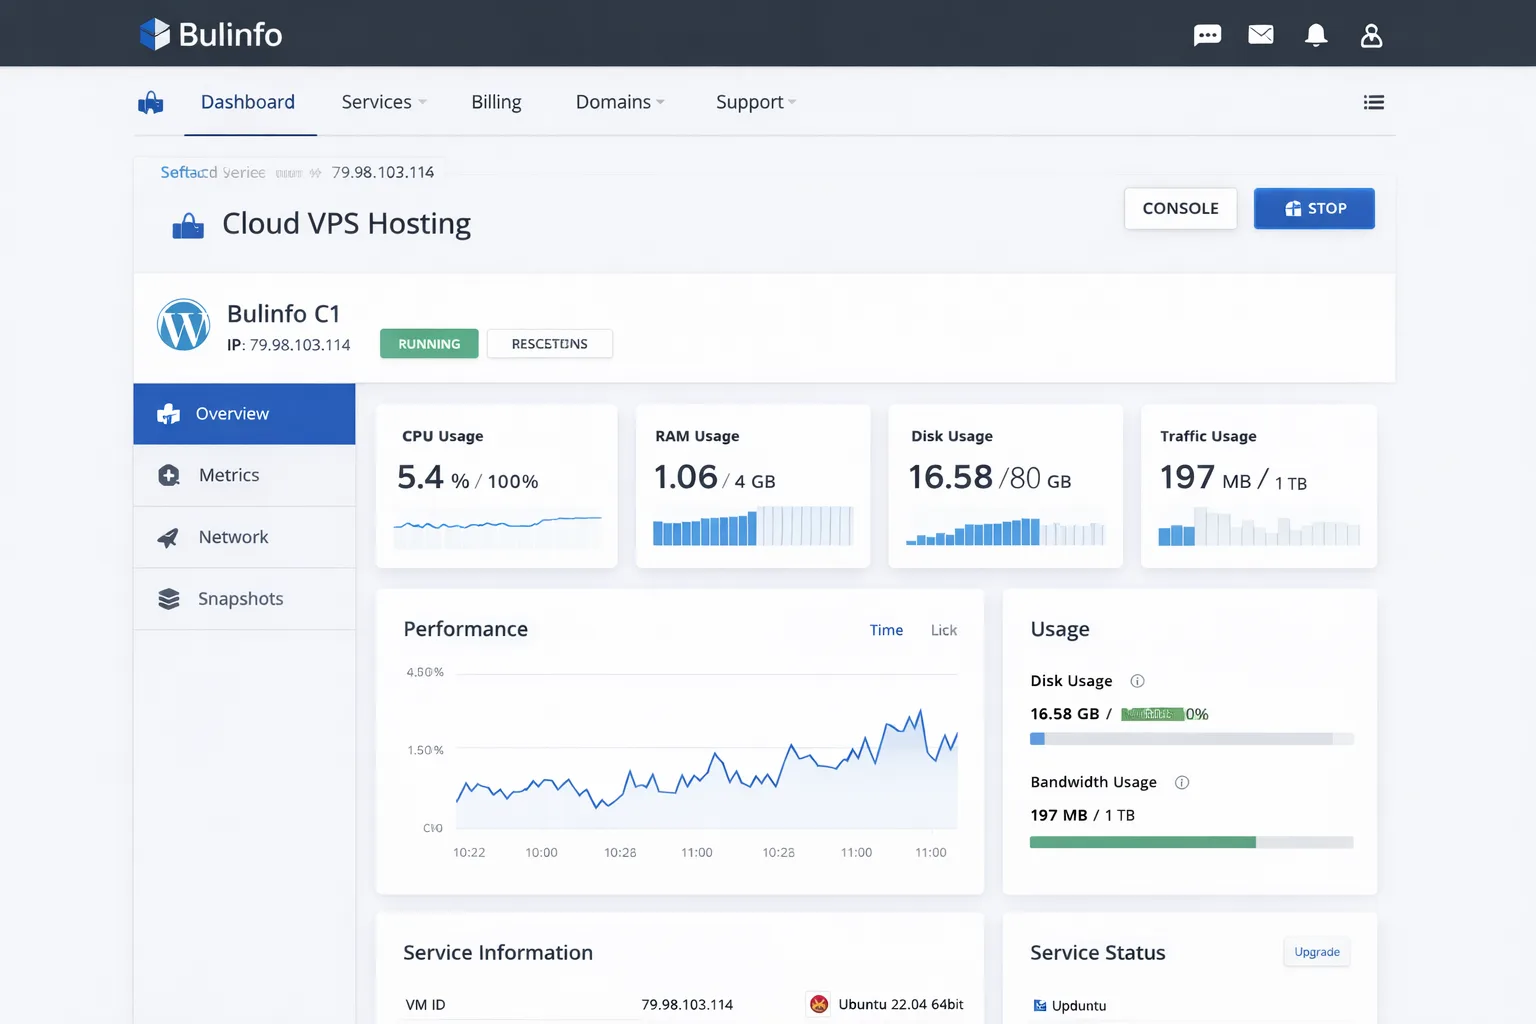Switch Performance chart to Time tab
1536x1024 pixels.
click(x=886, y=630)
